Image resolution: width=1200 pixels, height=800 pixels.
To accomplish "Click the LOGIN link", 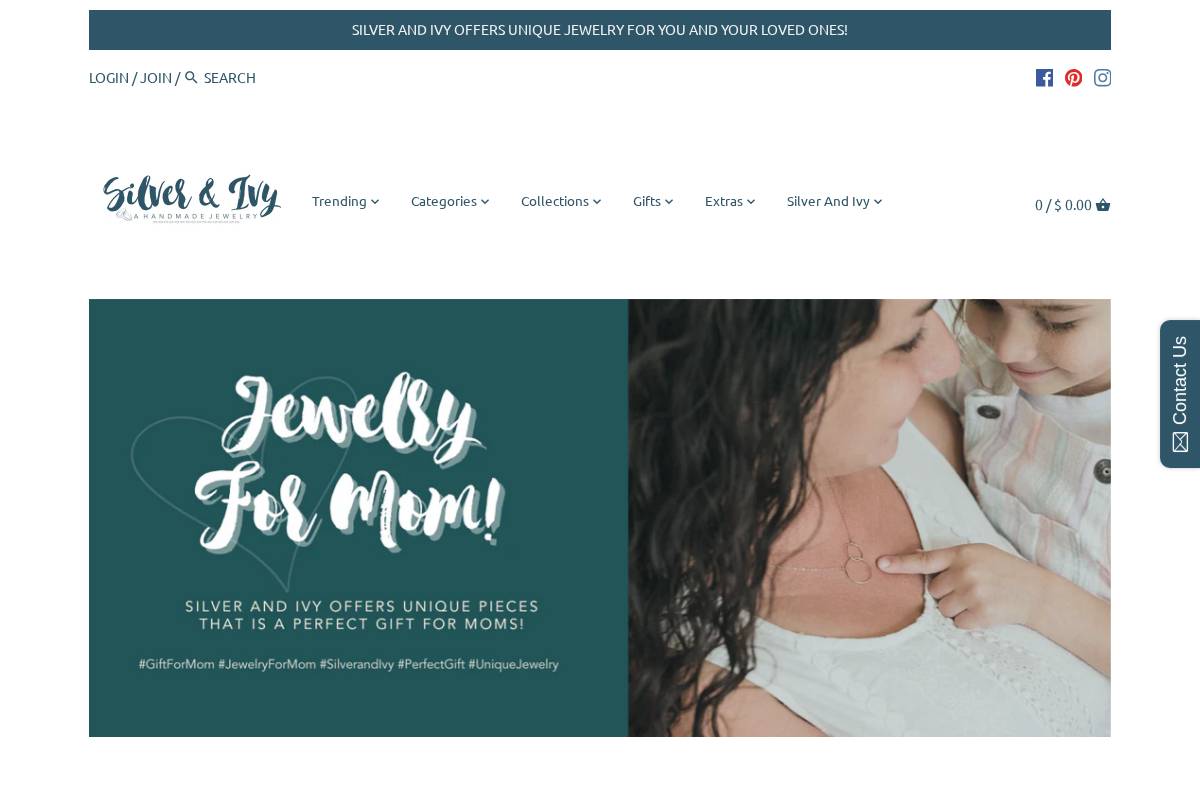I will click(109, 78).
